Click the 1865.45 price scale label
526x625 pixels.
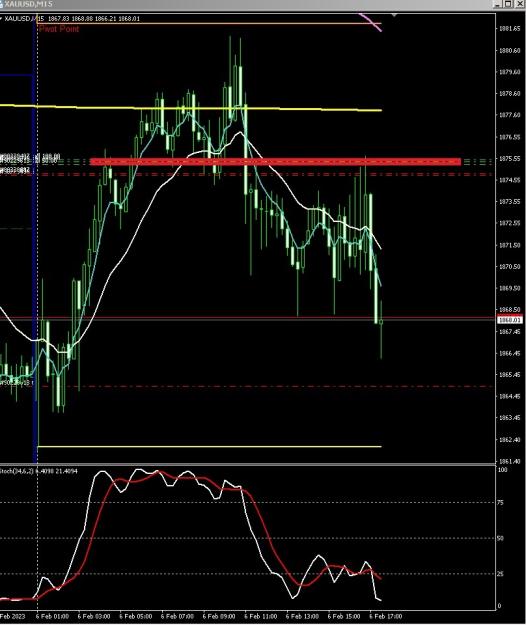[x=510, y=375]
